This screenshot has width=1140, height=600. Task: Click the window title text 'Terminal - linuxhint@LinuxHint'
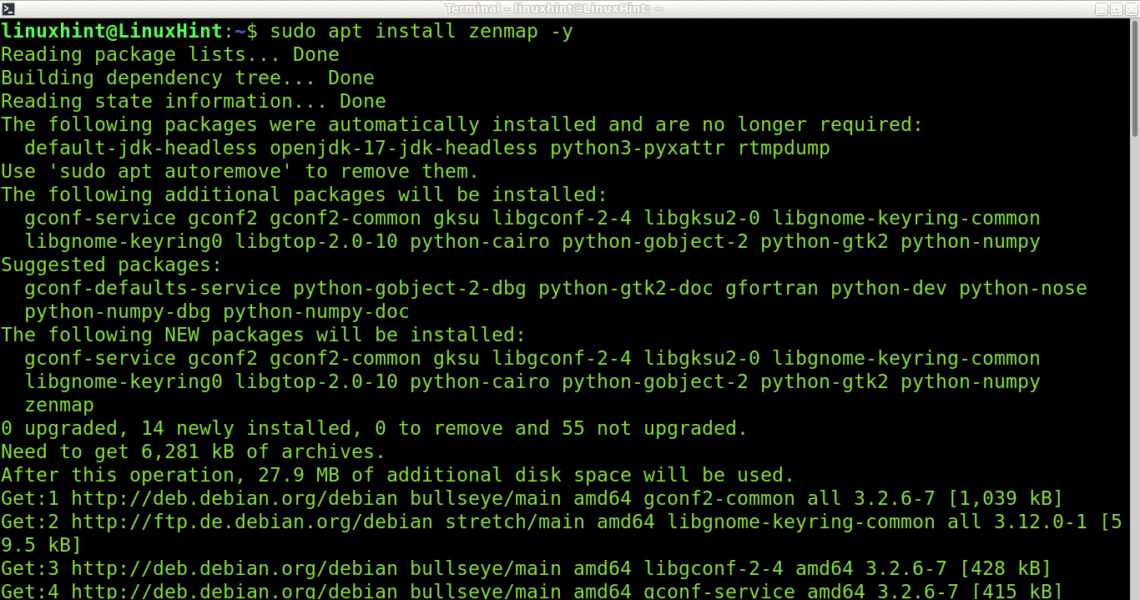[x=570, y=8]
